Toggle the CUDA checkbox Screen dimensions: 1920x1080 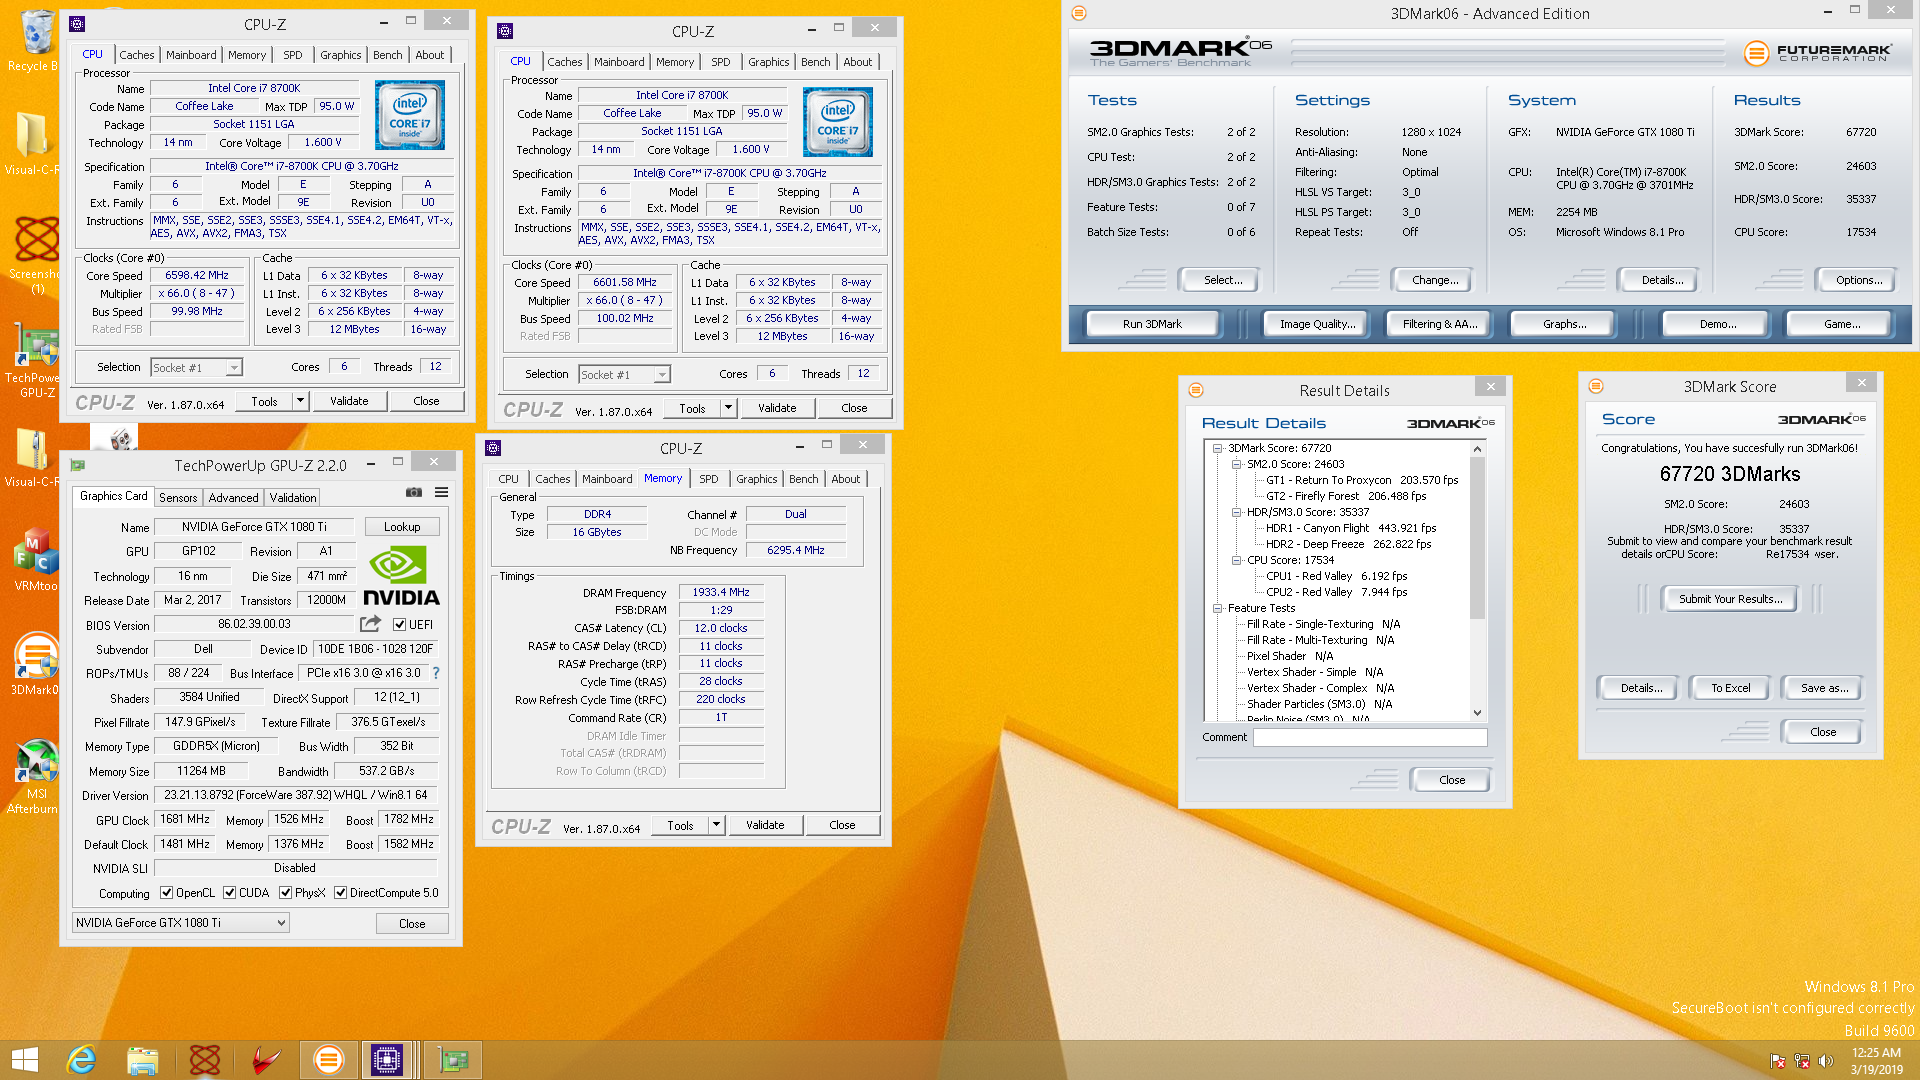(229, 893)
